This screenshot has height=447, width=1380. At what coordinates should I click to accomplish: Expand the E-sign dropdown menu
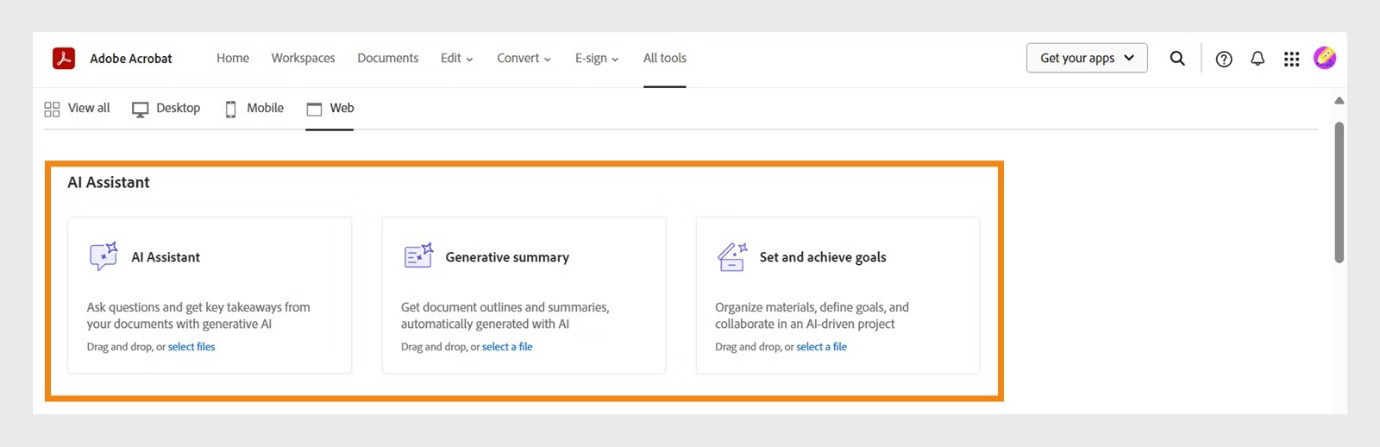coord(596,58)
